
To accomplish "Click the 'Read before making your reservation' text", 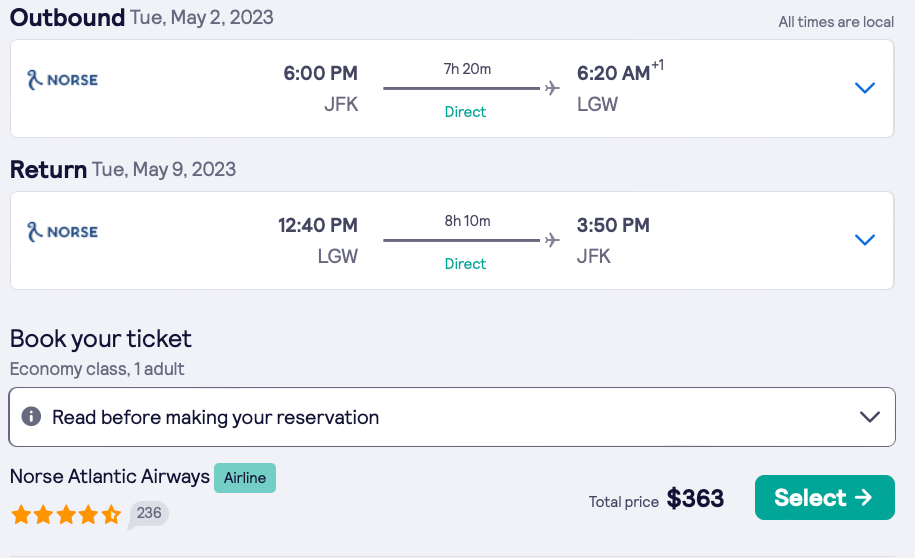I will tap(215, 417).
